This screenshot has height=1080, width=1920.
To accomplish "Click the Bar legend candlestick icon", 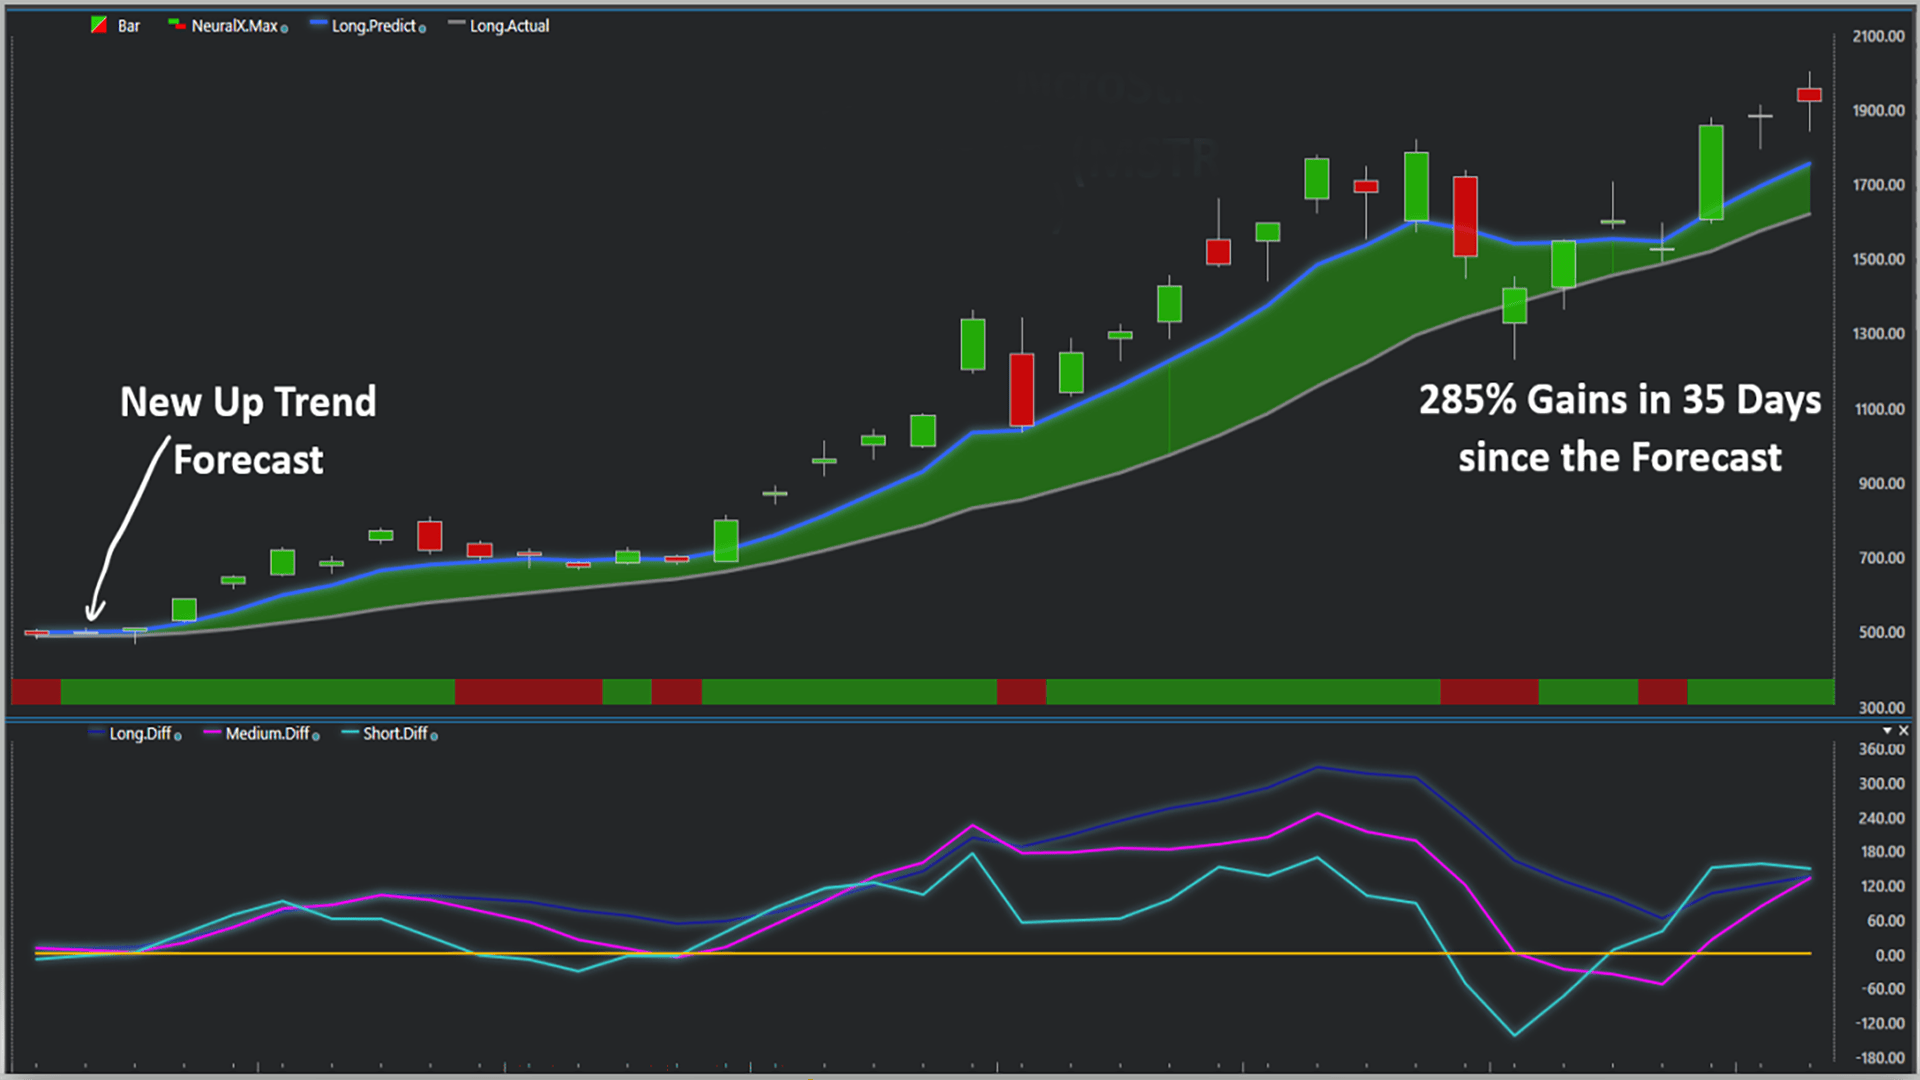I will tap(99, 25).
